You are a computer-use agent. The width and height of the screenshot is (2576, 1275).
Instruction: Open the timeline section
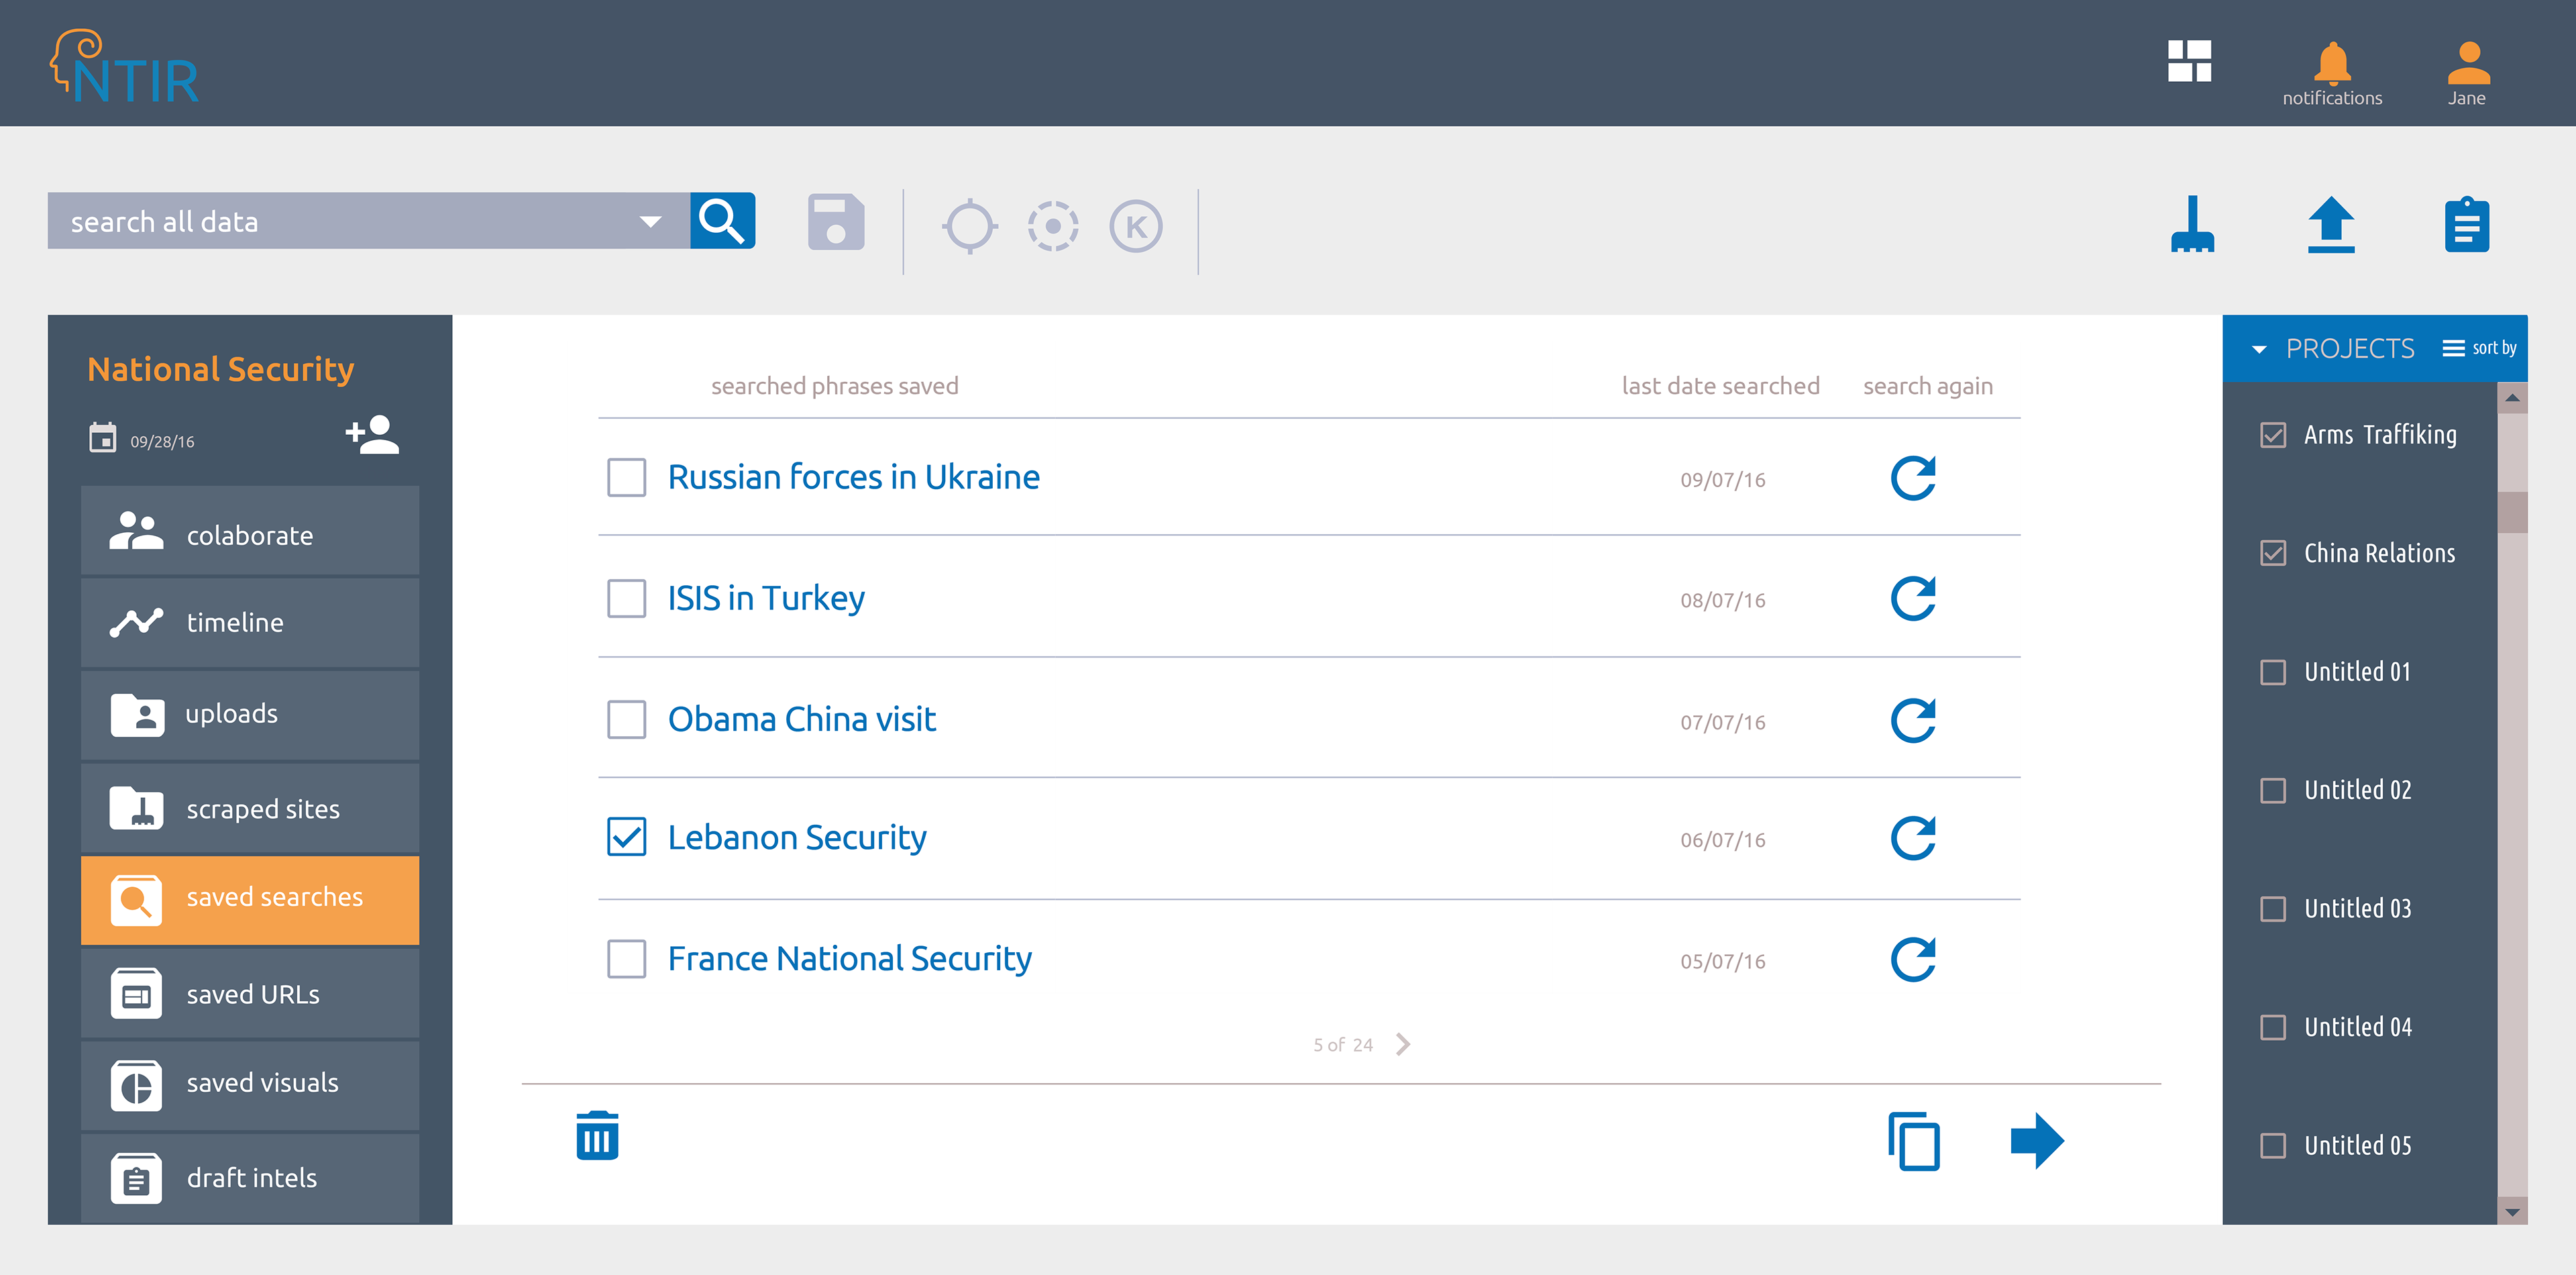point(250,622)
